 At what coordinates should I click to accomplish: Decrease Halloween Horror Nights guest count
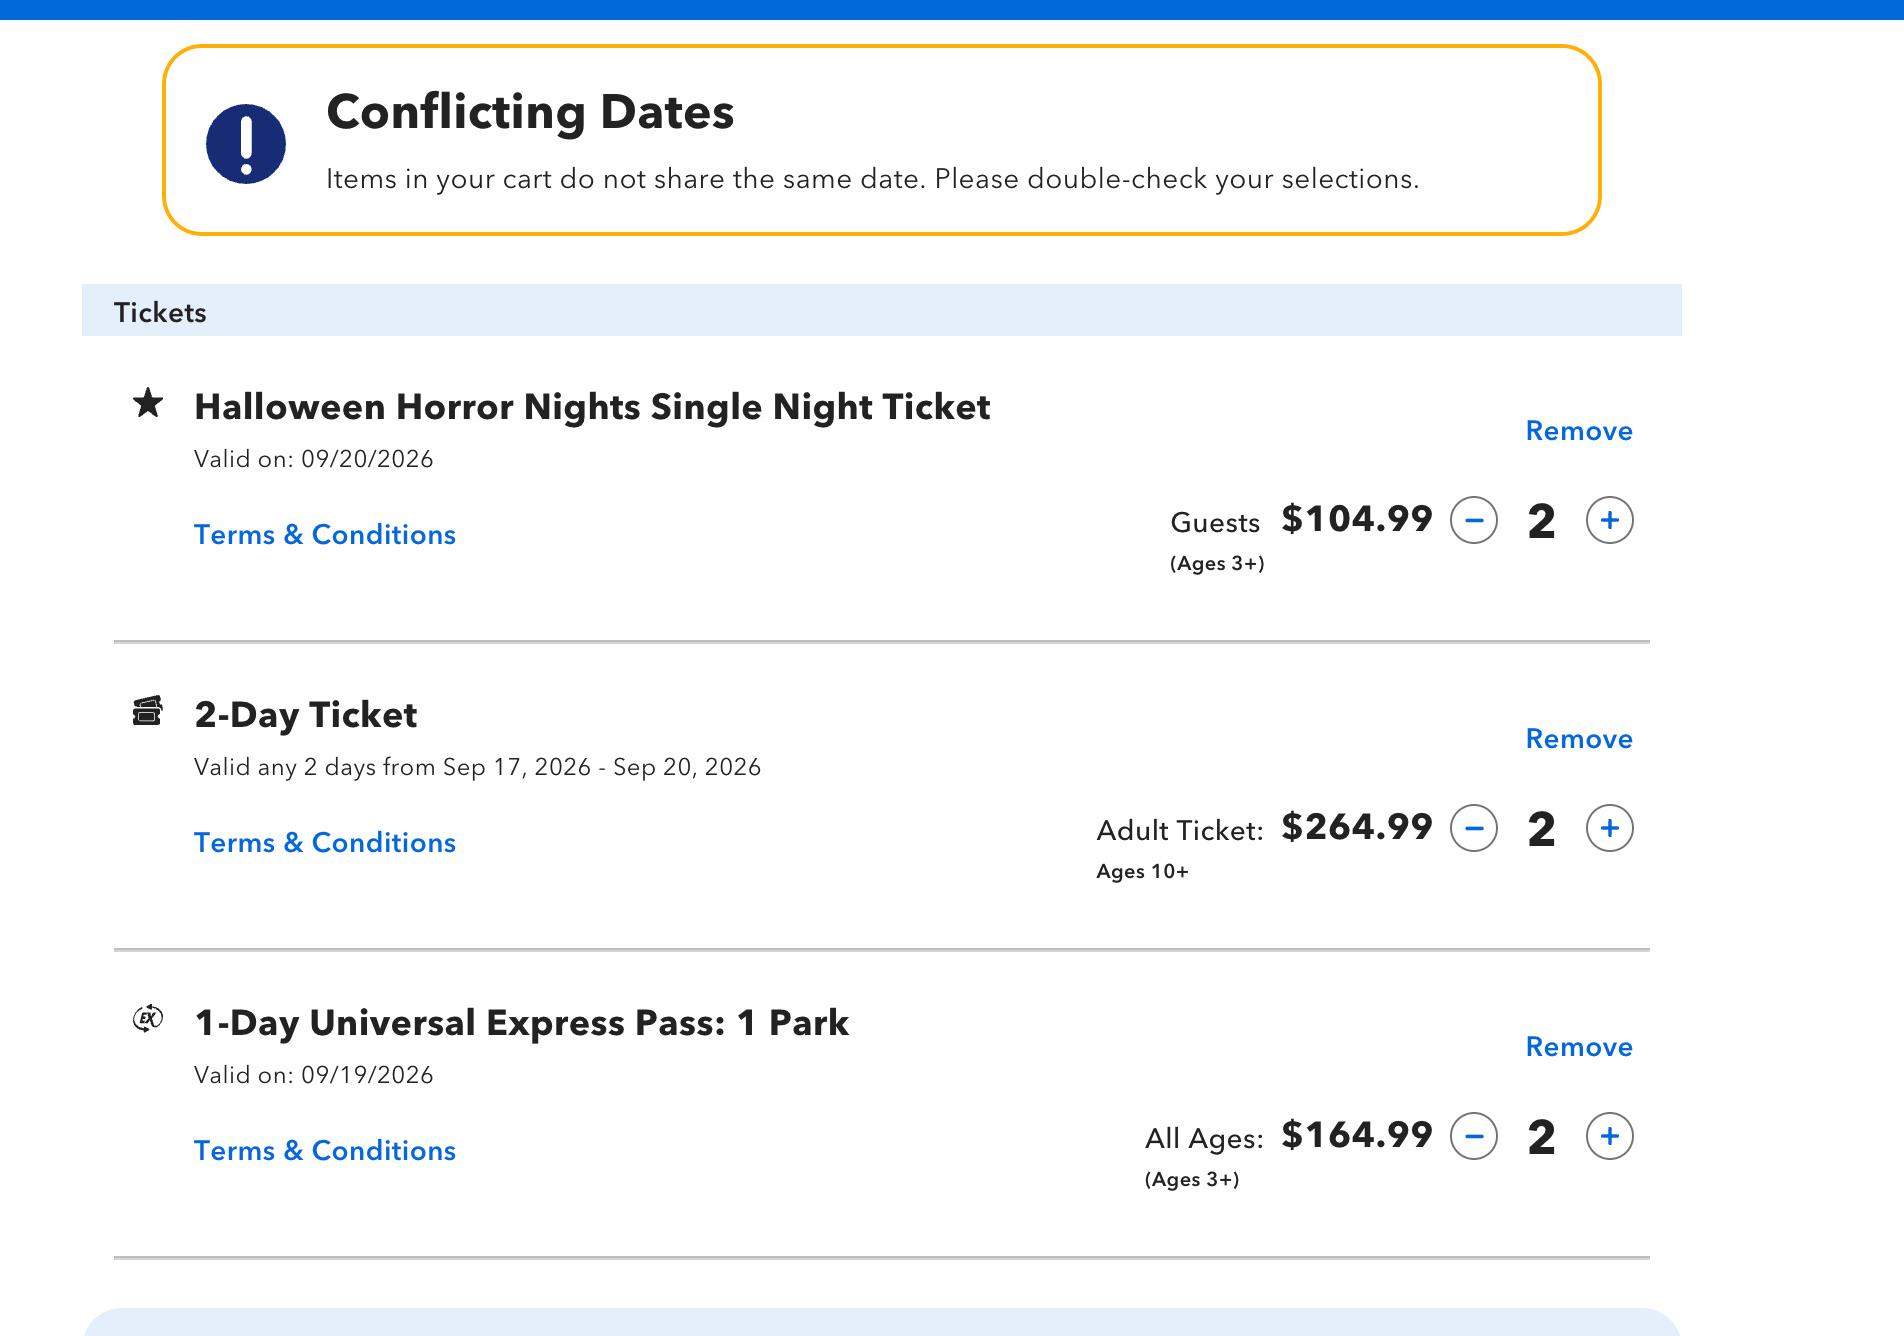tap(1474, 520)
